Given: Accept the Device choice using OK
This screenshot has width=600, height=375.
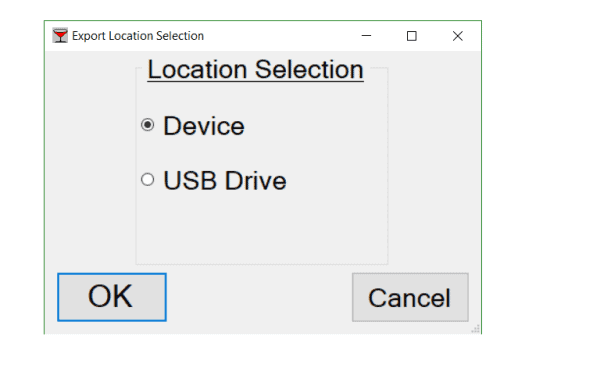Looking at the screenshot, I should coord(112,297).
